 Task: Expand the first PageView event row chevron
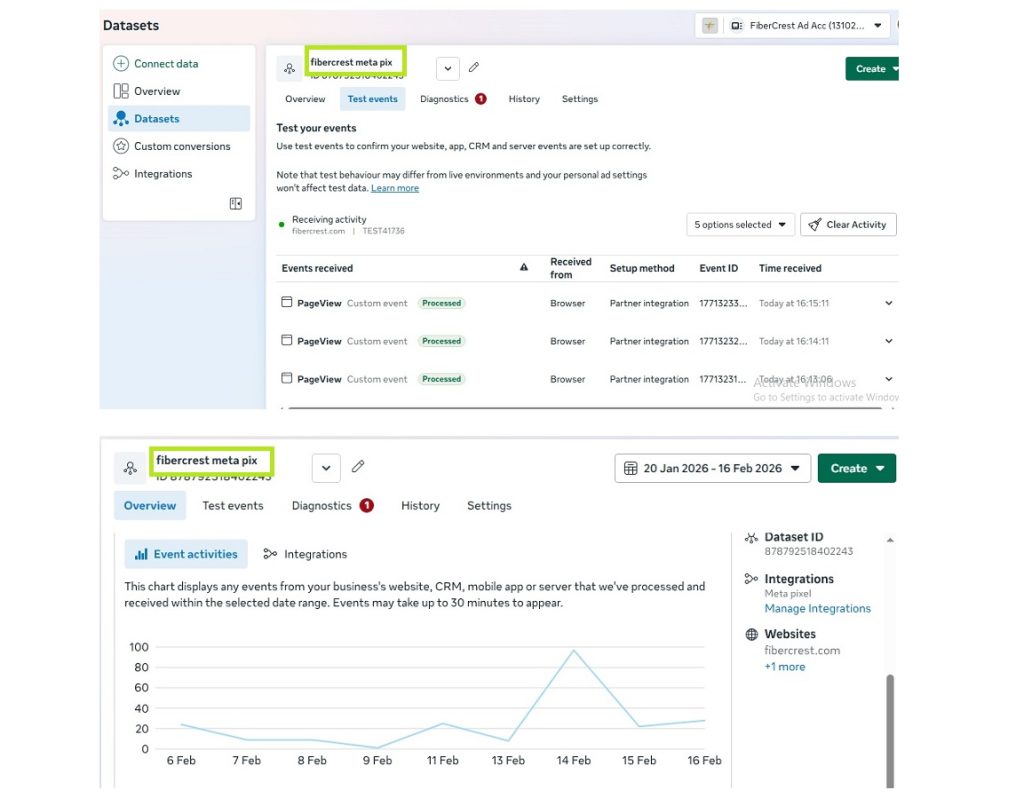point(888,303)
